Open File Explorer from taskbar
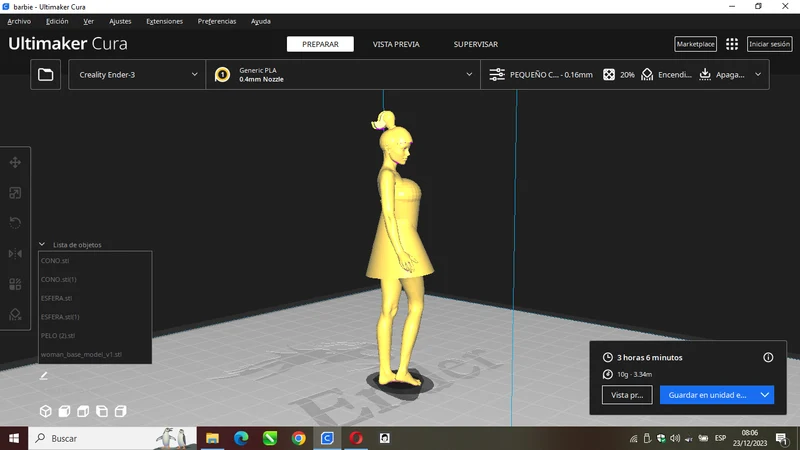Viewport: 800px width, 450px height. [212, 438]
